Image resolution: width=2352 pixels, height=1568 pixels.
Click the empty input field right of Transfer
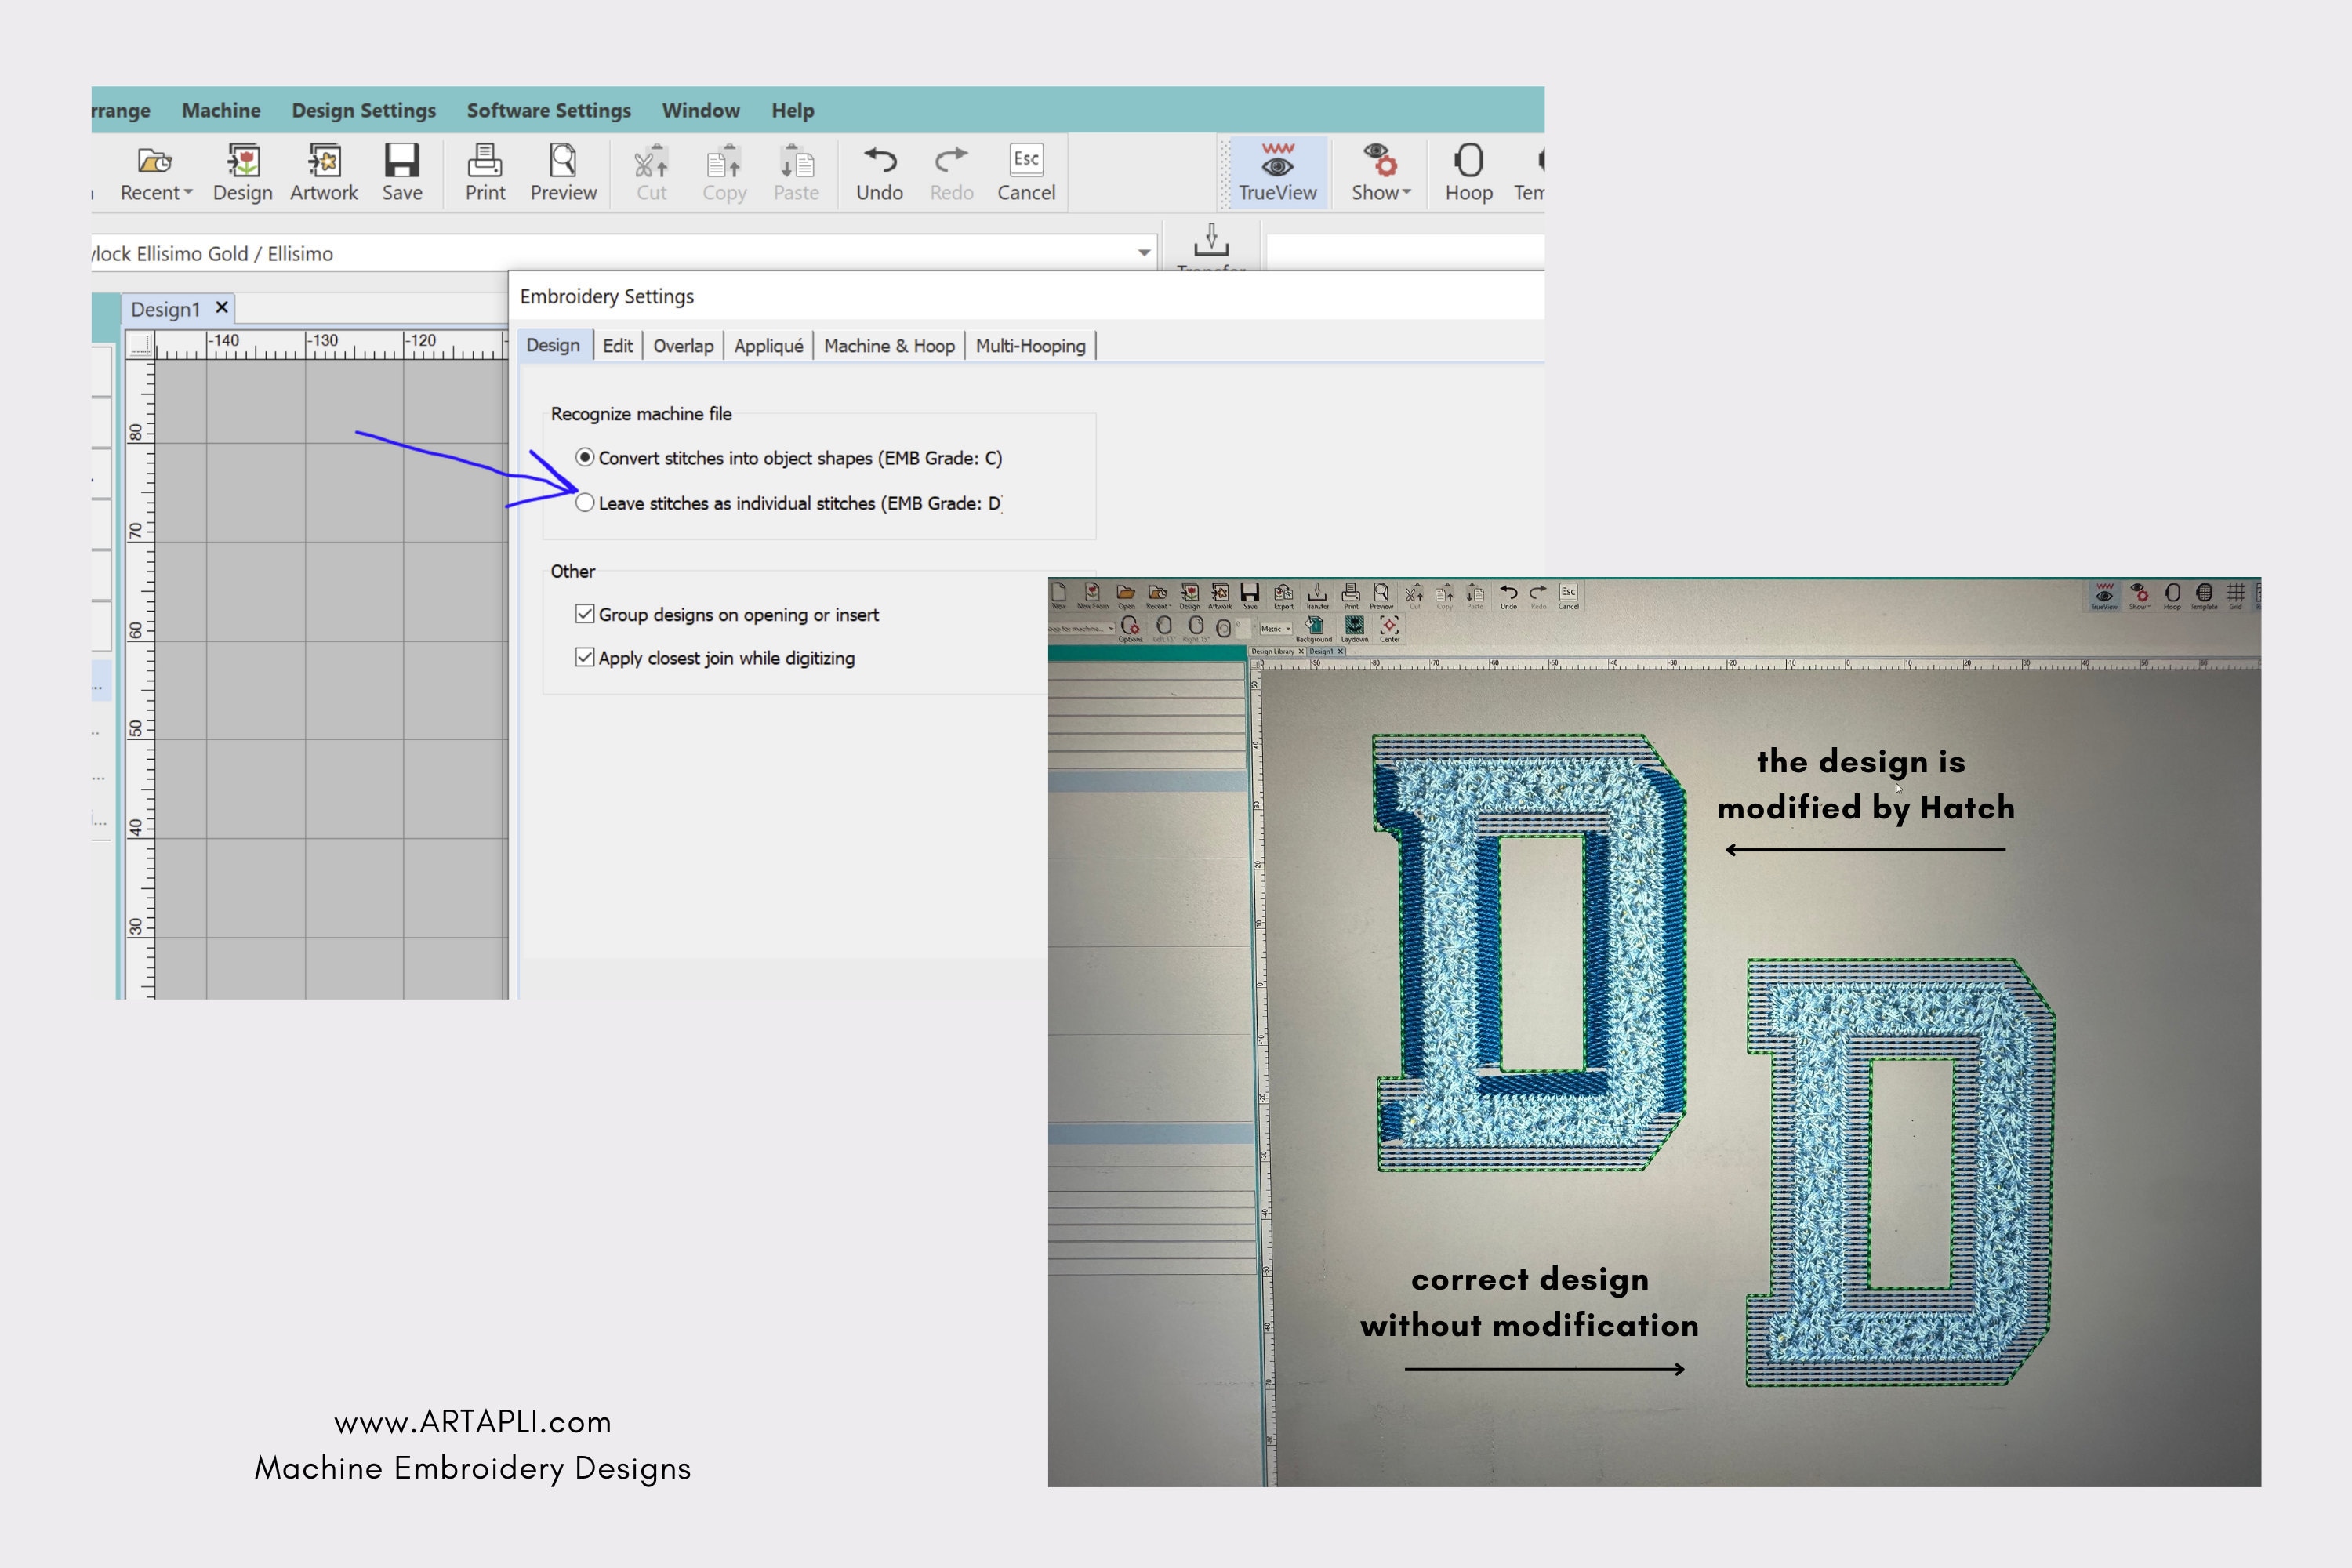click(1404, 252)
